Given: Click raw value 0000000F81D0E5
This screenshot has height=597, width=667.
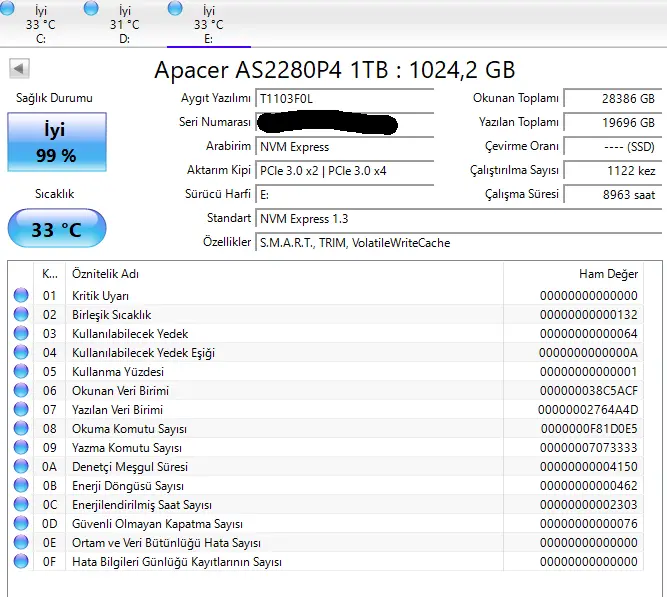Looking at the screenshot, I should tap(589, 429).
